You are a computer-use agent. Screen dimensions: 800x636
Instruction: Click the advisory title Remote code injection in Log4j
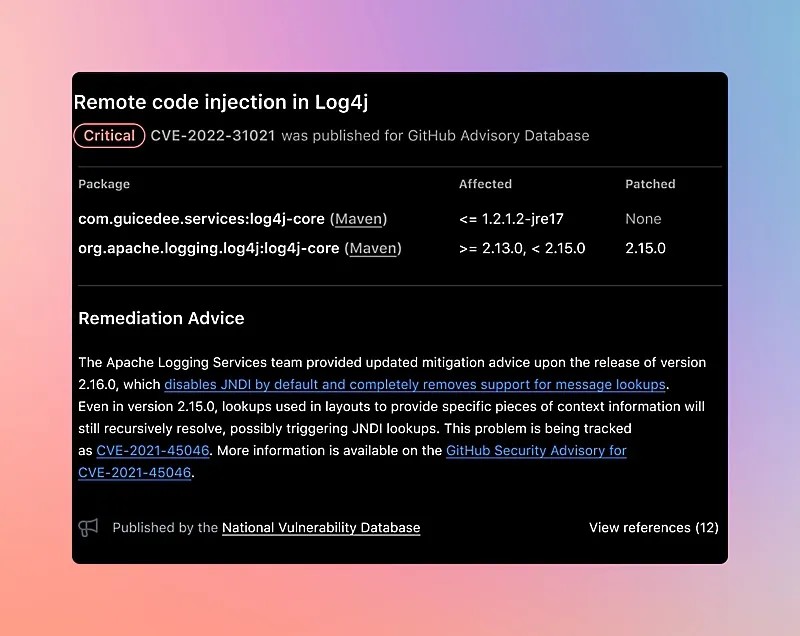[x=222, y=102]
